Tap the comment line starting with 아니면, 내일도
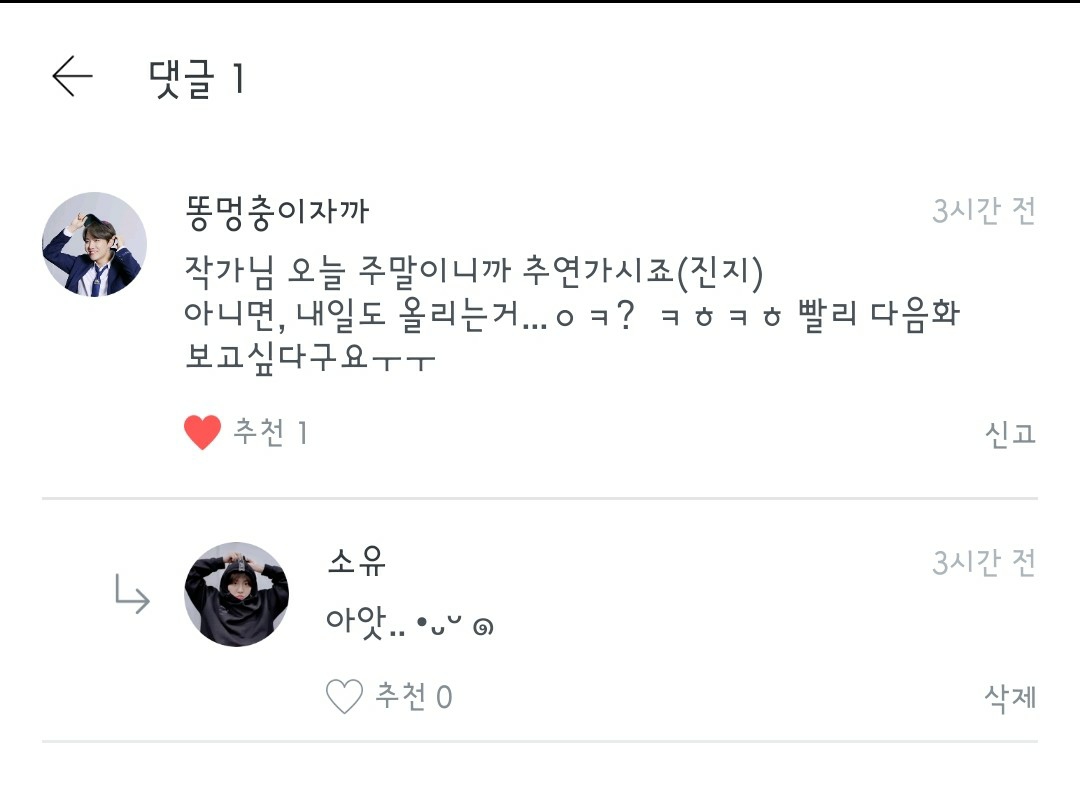This screenshot has height=810, width=1080. (570, 313)
